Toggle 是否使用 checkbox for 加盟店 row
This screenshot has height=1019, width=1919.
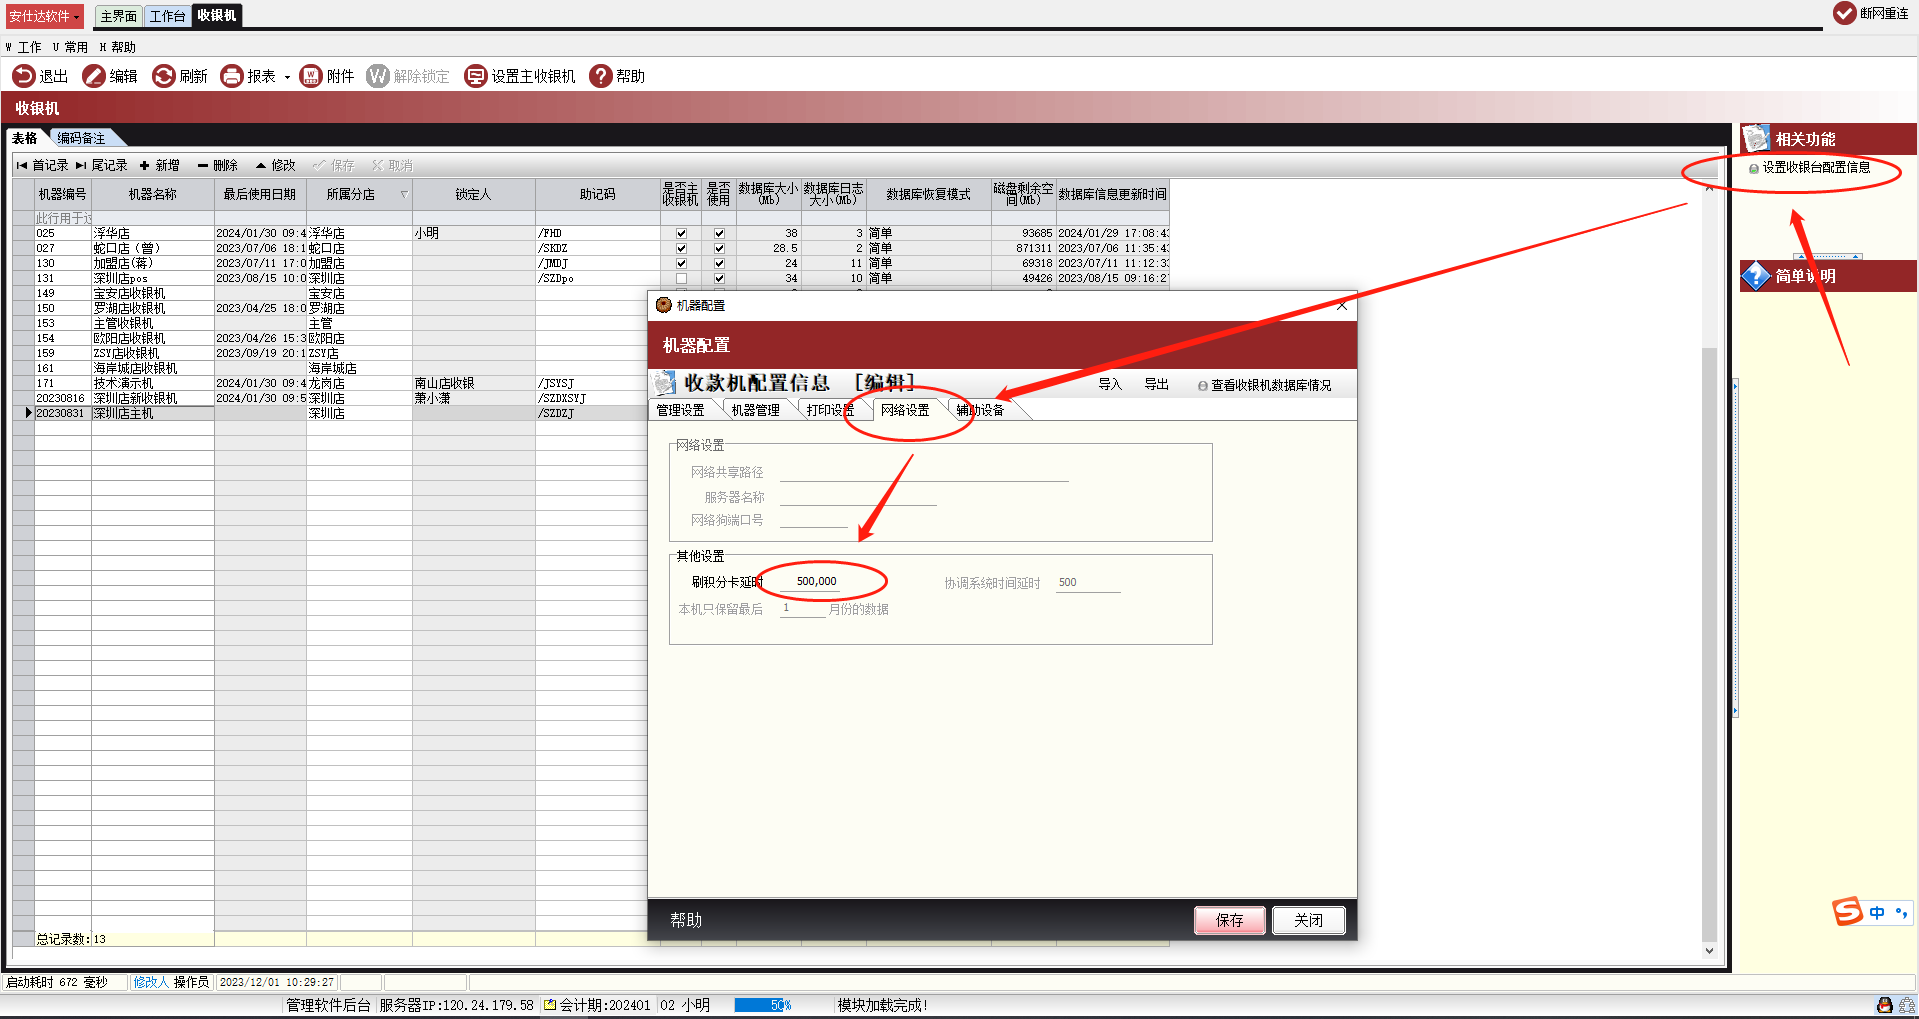pyautogui.click(x=719, y=263)
